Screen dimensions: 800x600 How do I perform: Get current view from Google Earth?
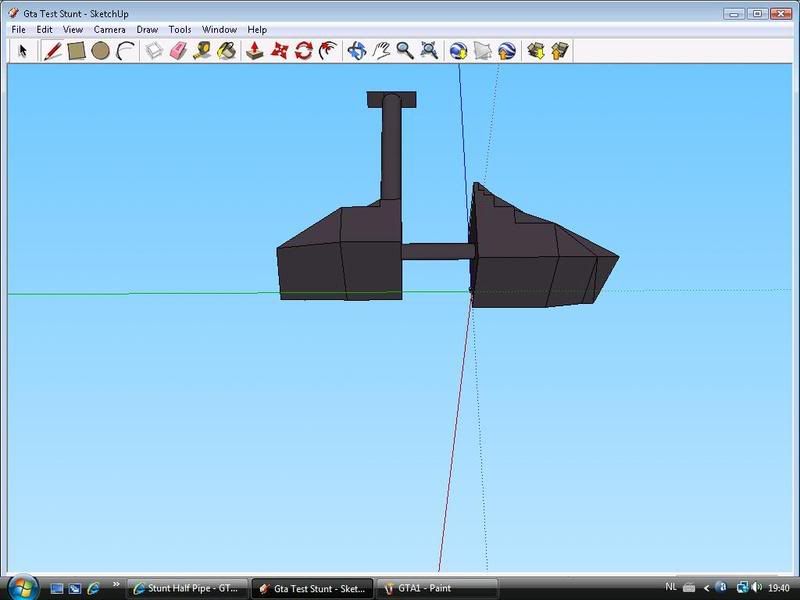[x=458, y=51]
